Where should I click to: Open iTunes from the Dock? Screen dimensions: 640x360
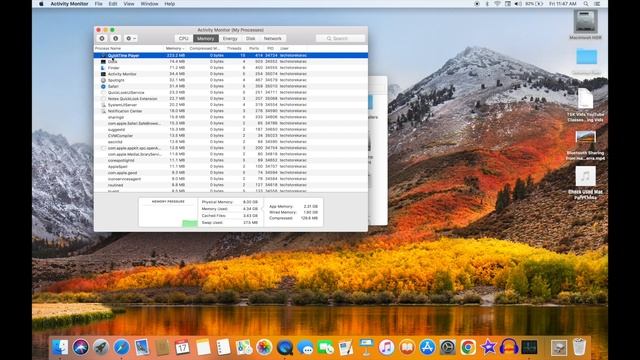coord(387,347)
